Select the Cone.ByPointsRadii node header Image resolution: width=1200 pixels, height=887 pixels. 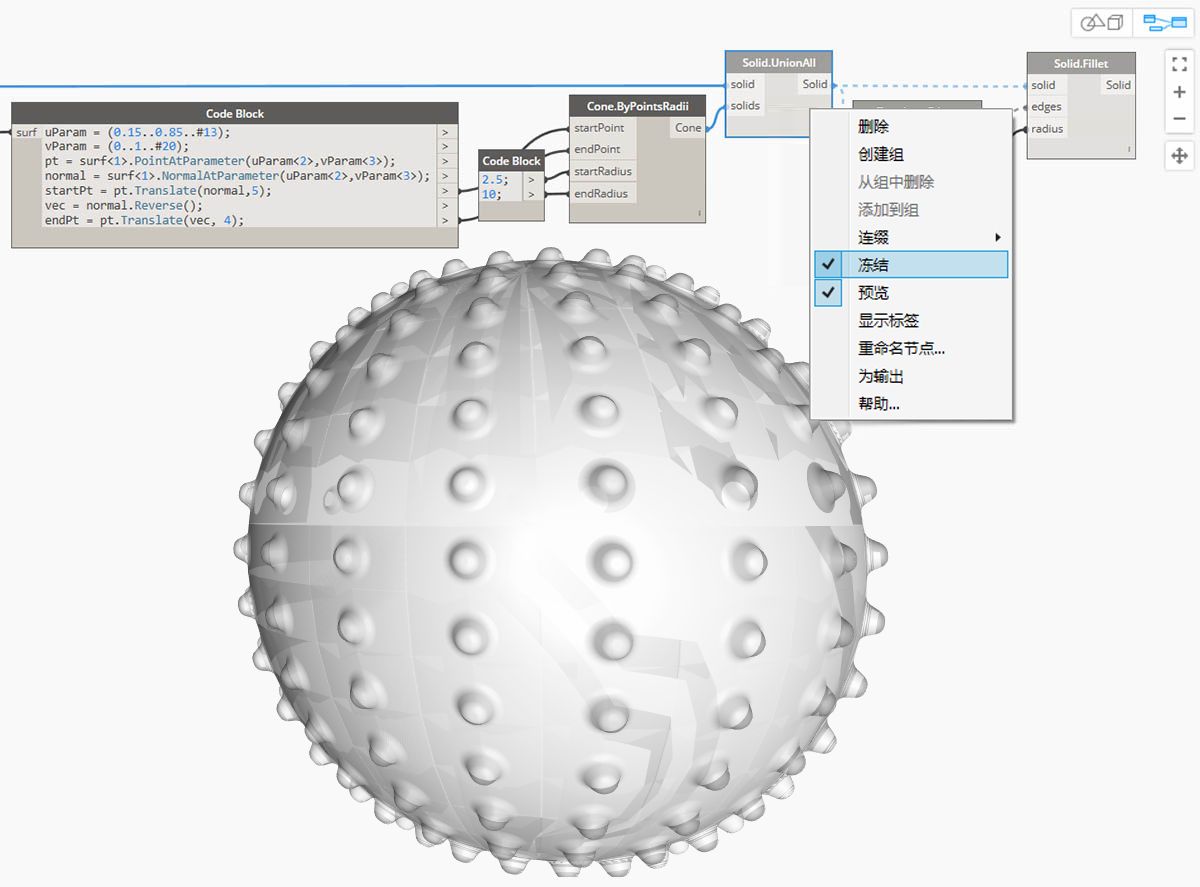tap(638, 106)
